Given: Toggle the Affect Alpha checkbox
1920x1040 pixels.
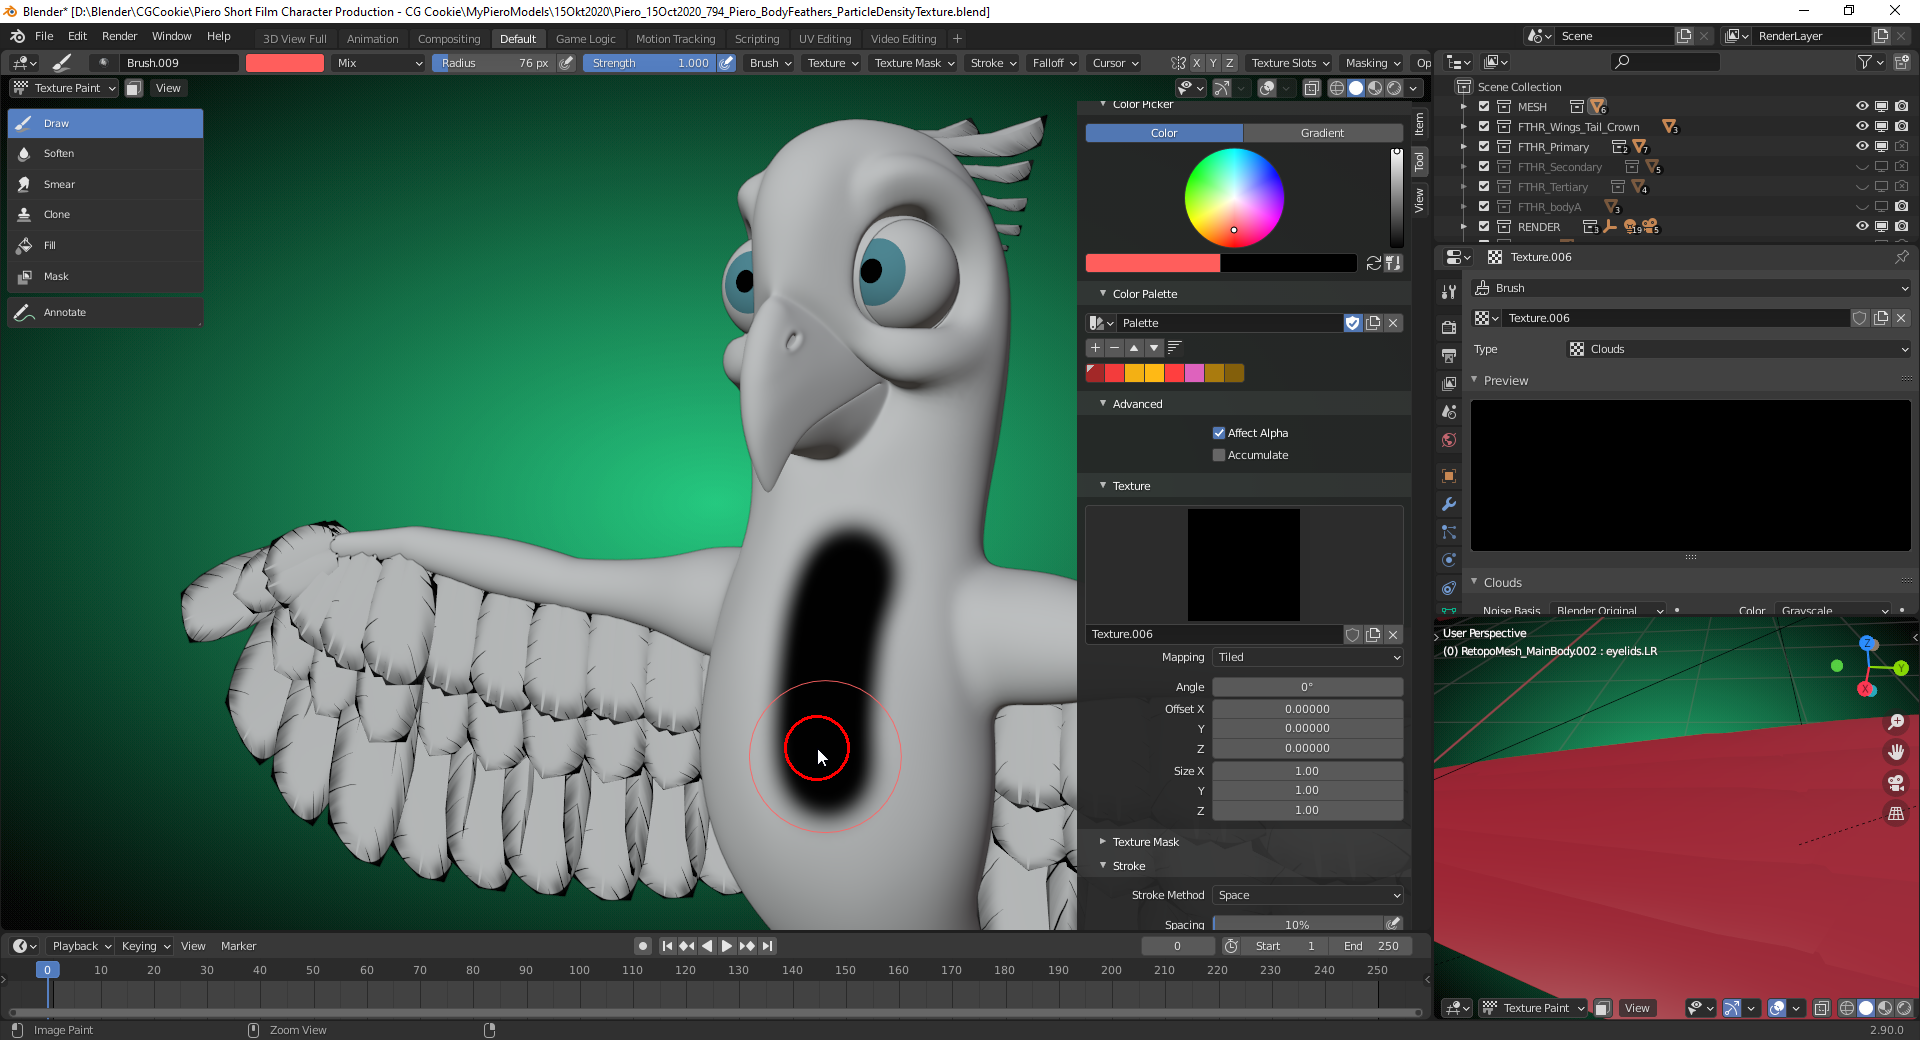Looking at the screenshot, I should [x=1219, y=433].
